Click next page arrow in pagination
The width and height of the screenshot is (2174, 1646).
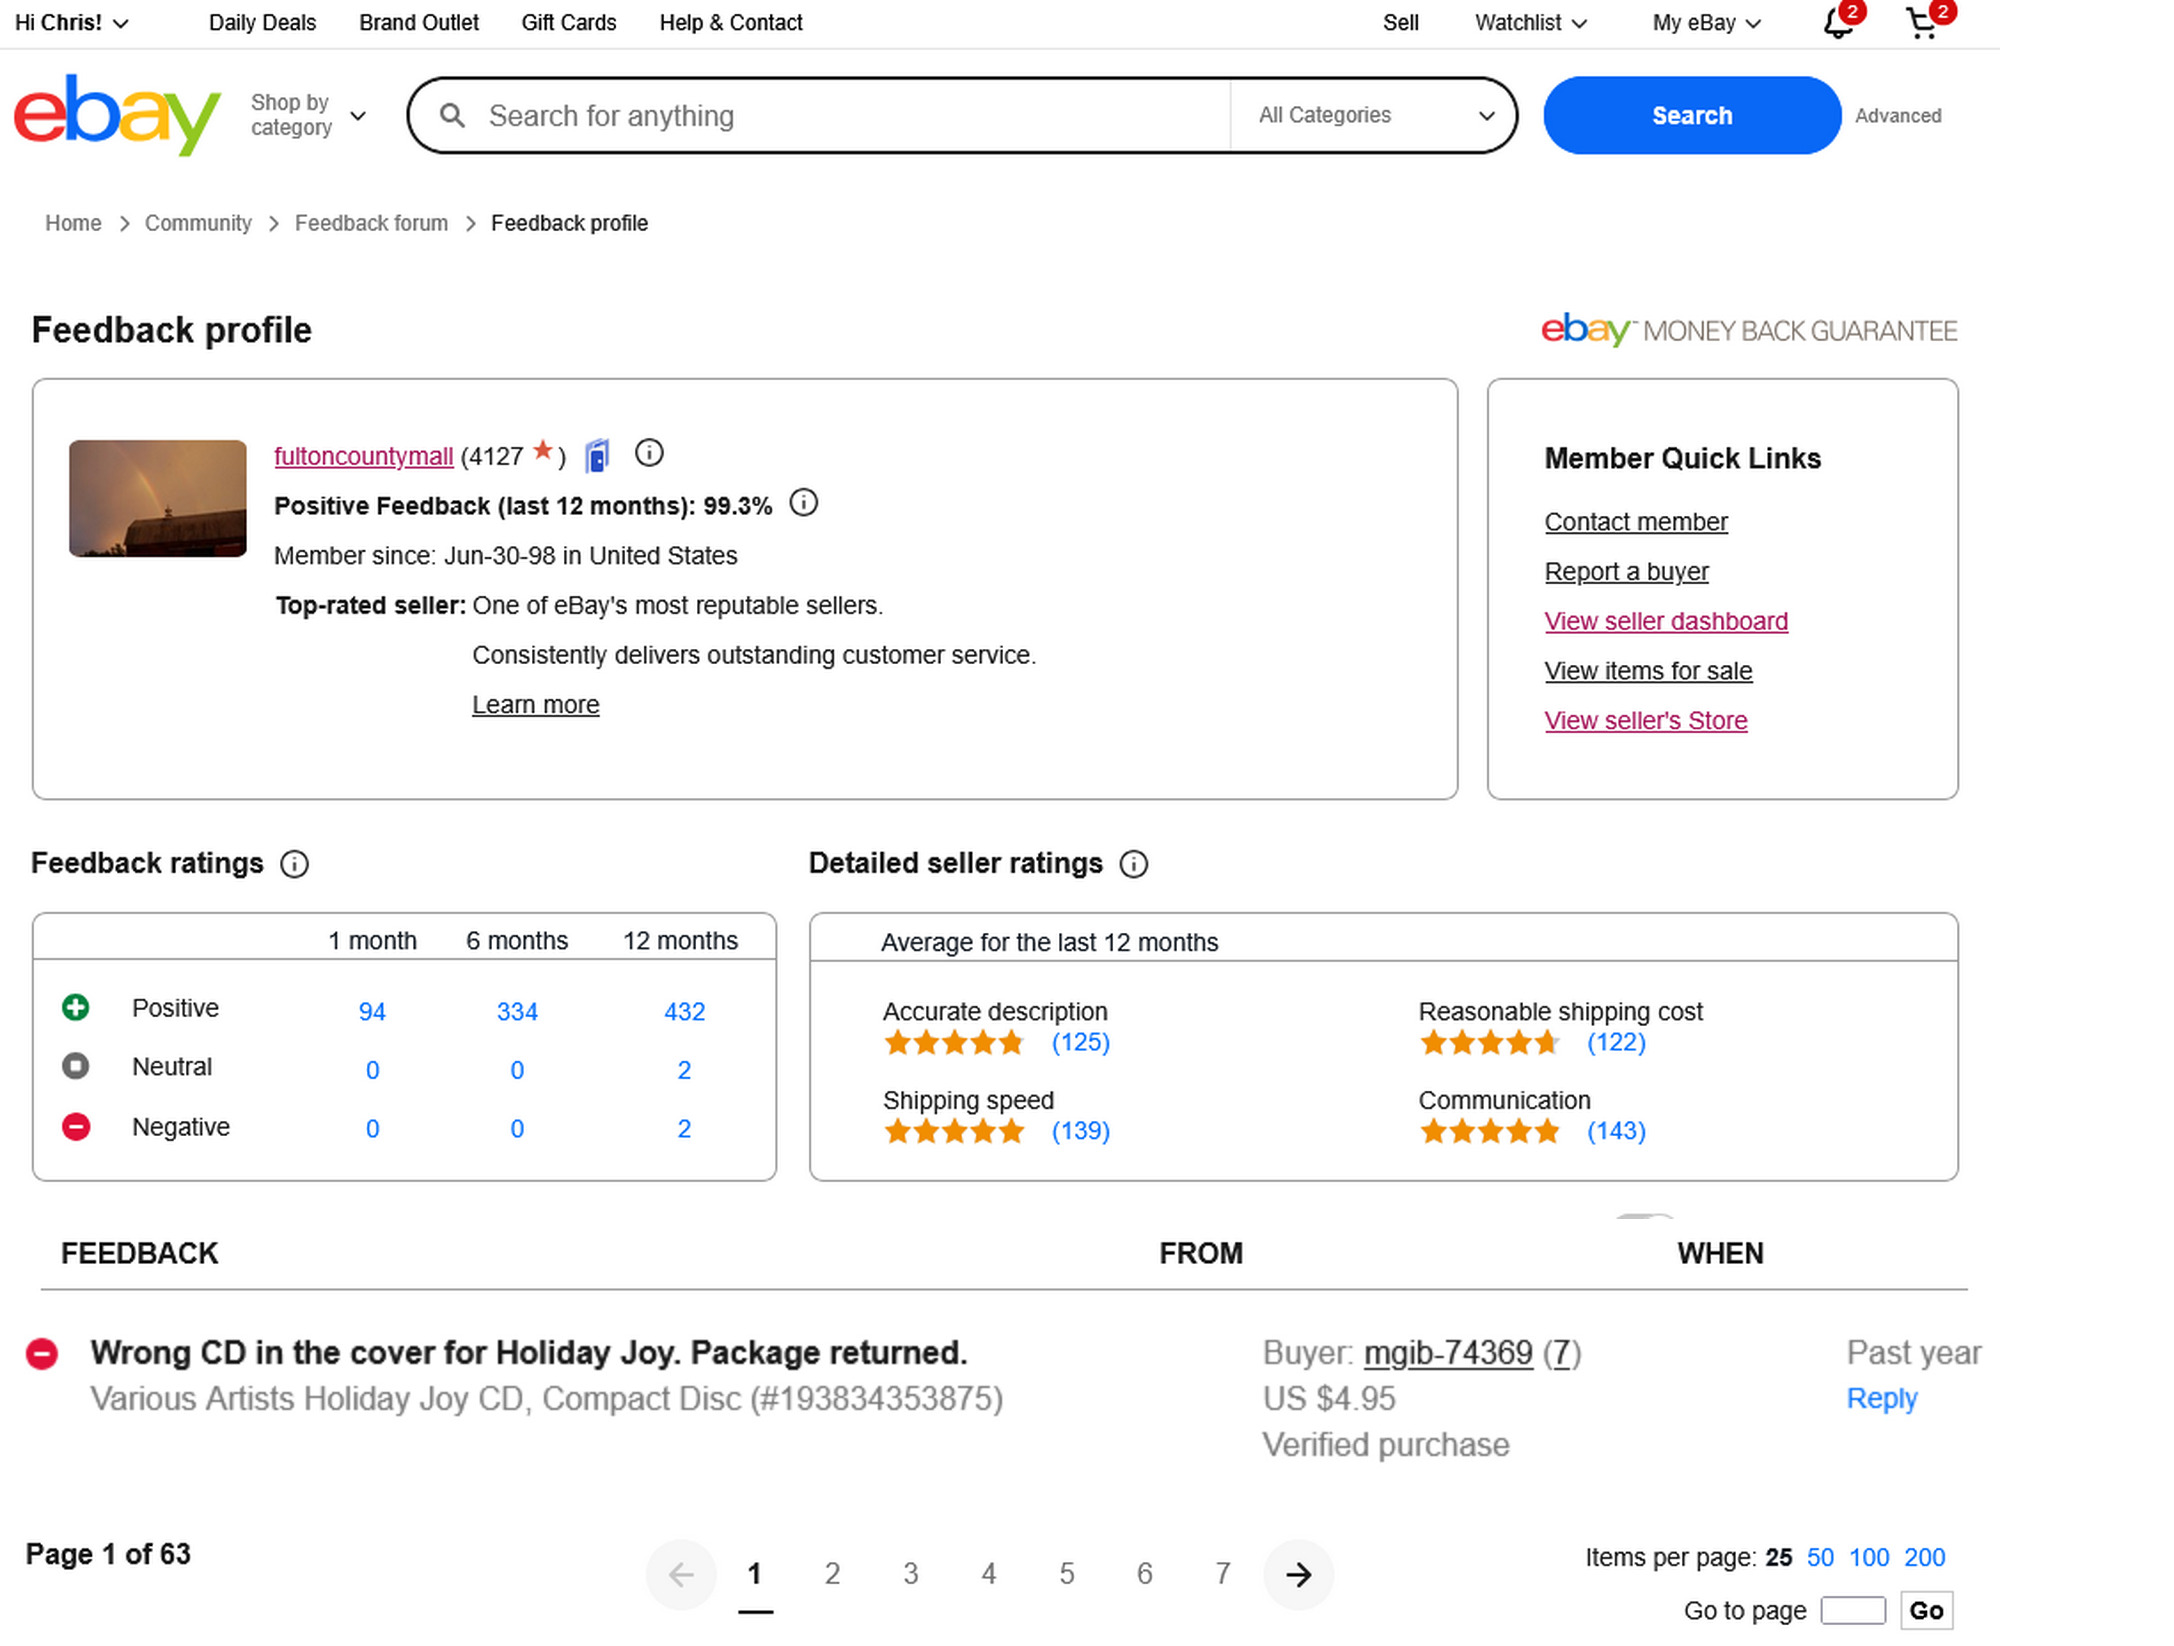(x=1298, y=1575)
